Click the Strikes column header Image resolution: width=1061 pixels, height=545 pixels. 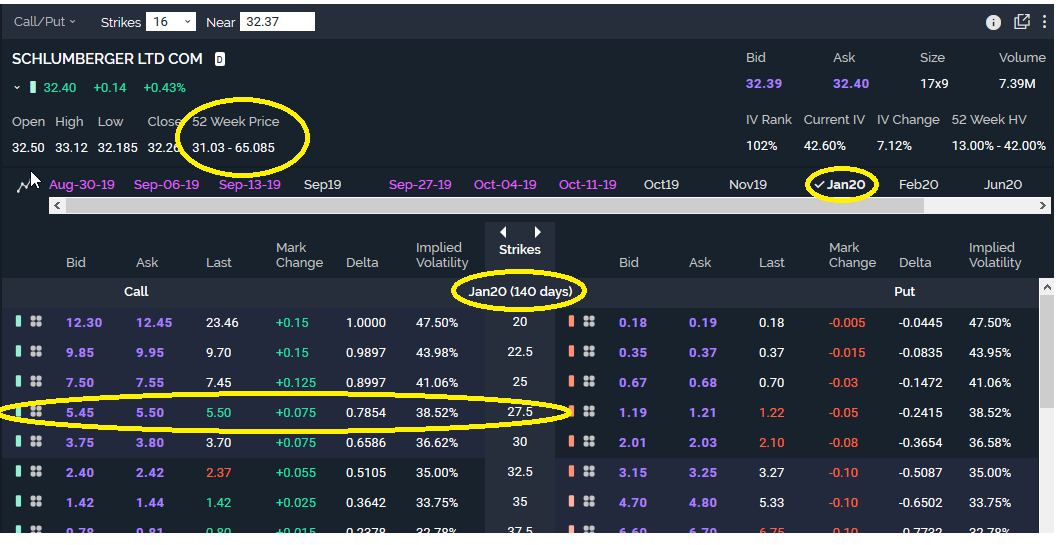(520, 249)
